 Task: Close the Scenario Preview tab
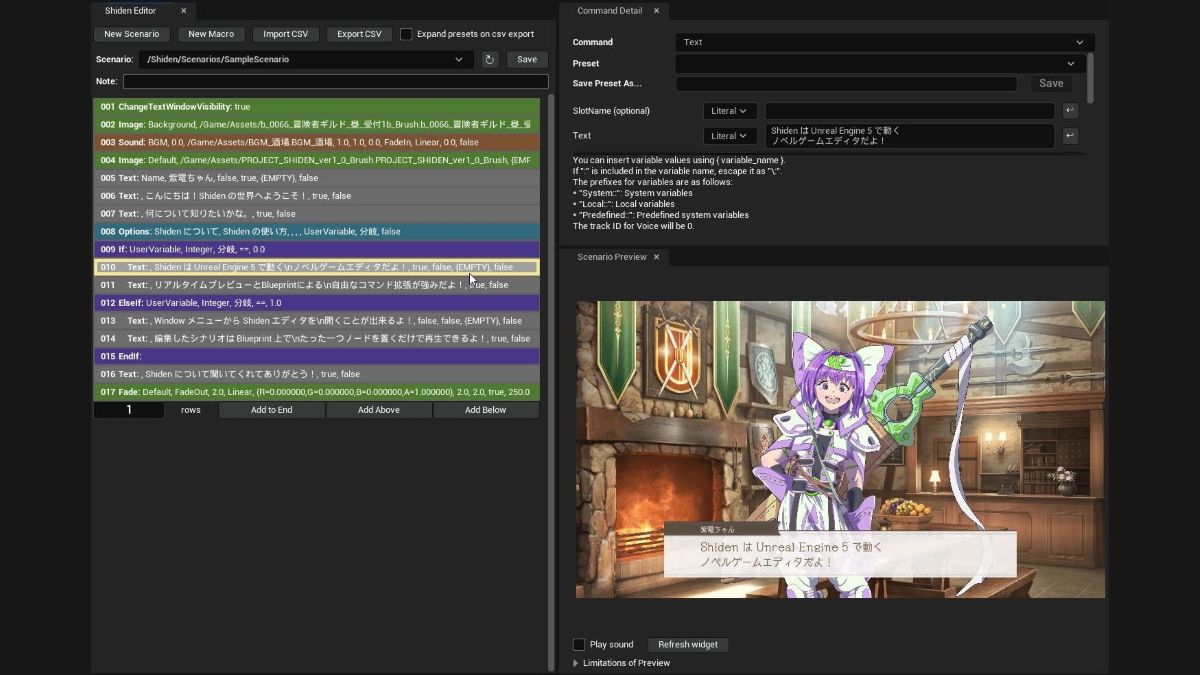[656, 257]
